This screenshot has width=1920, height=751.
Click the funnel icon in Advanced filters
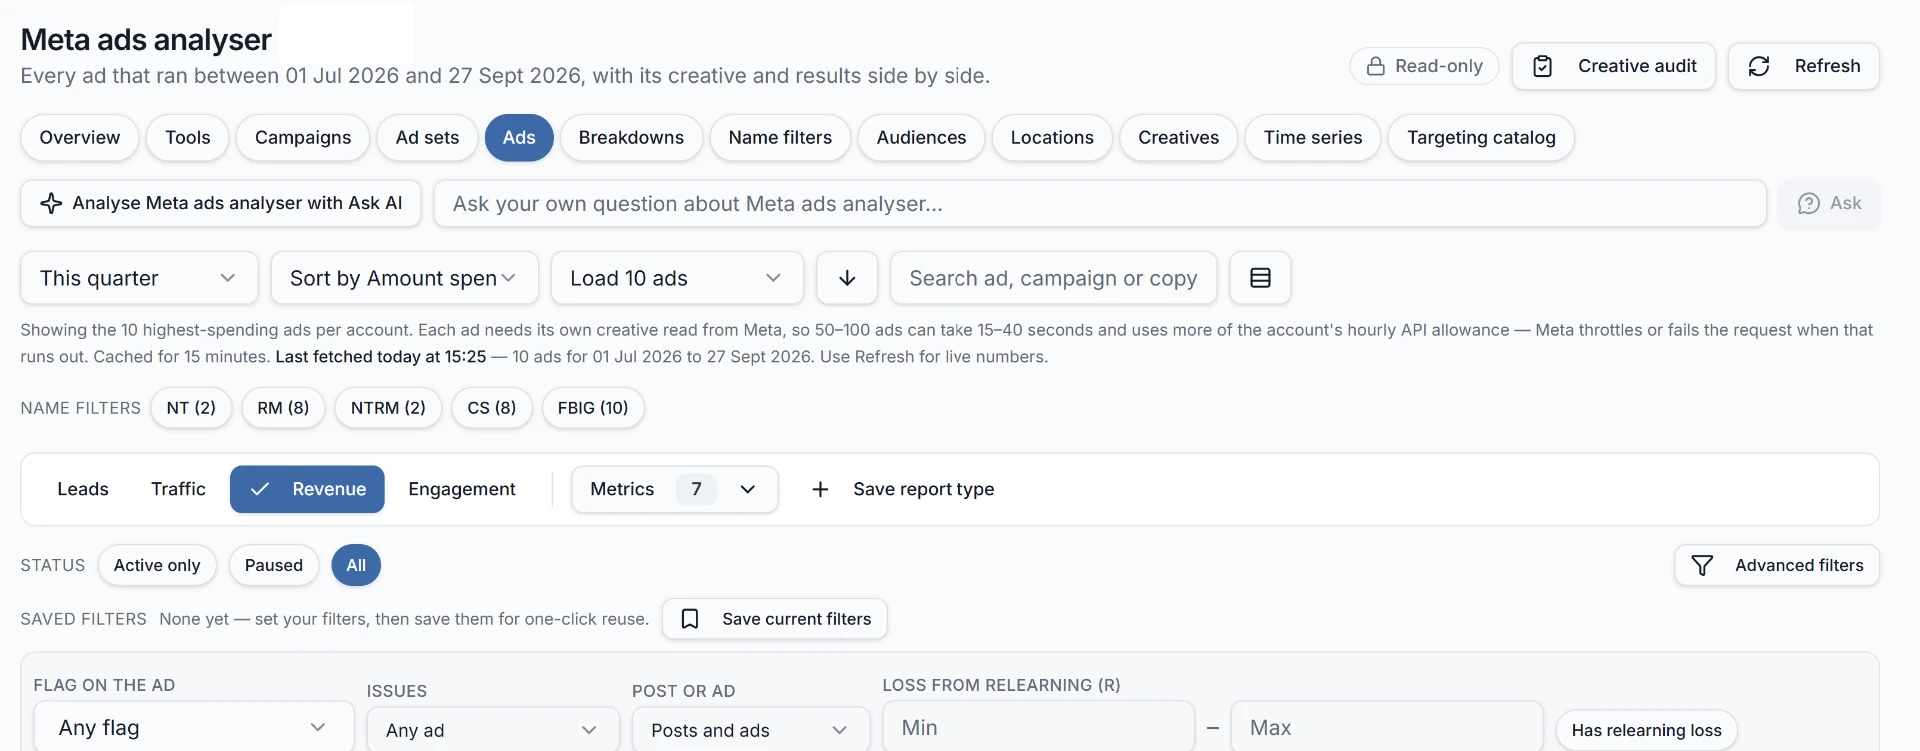point(1702,566)
